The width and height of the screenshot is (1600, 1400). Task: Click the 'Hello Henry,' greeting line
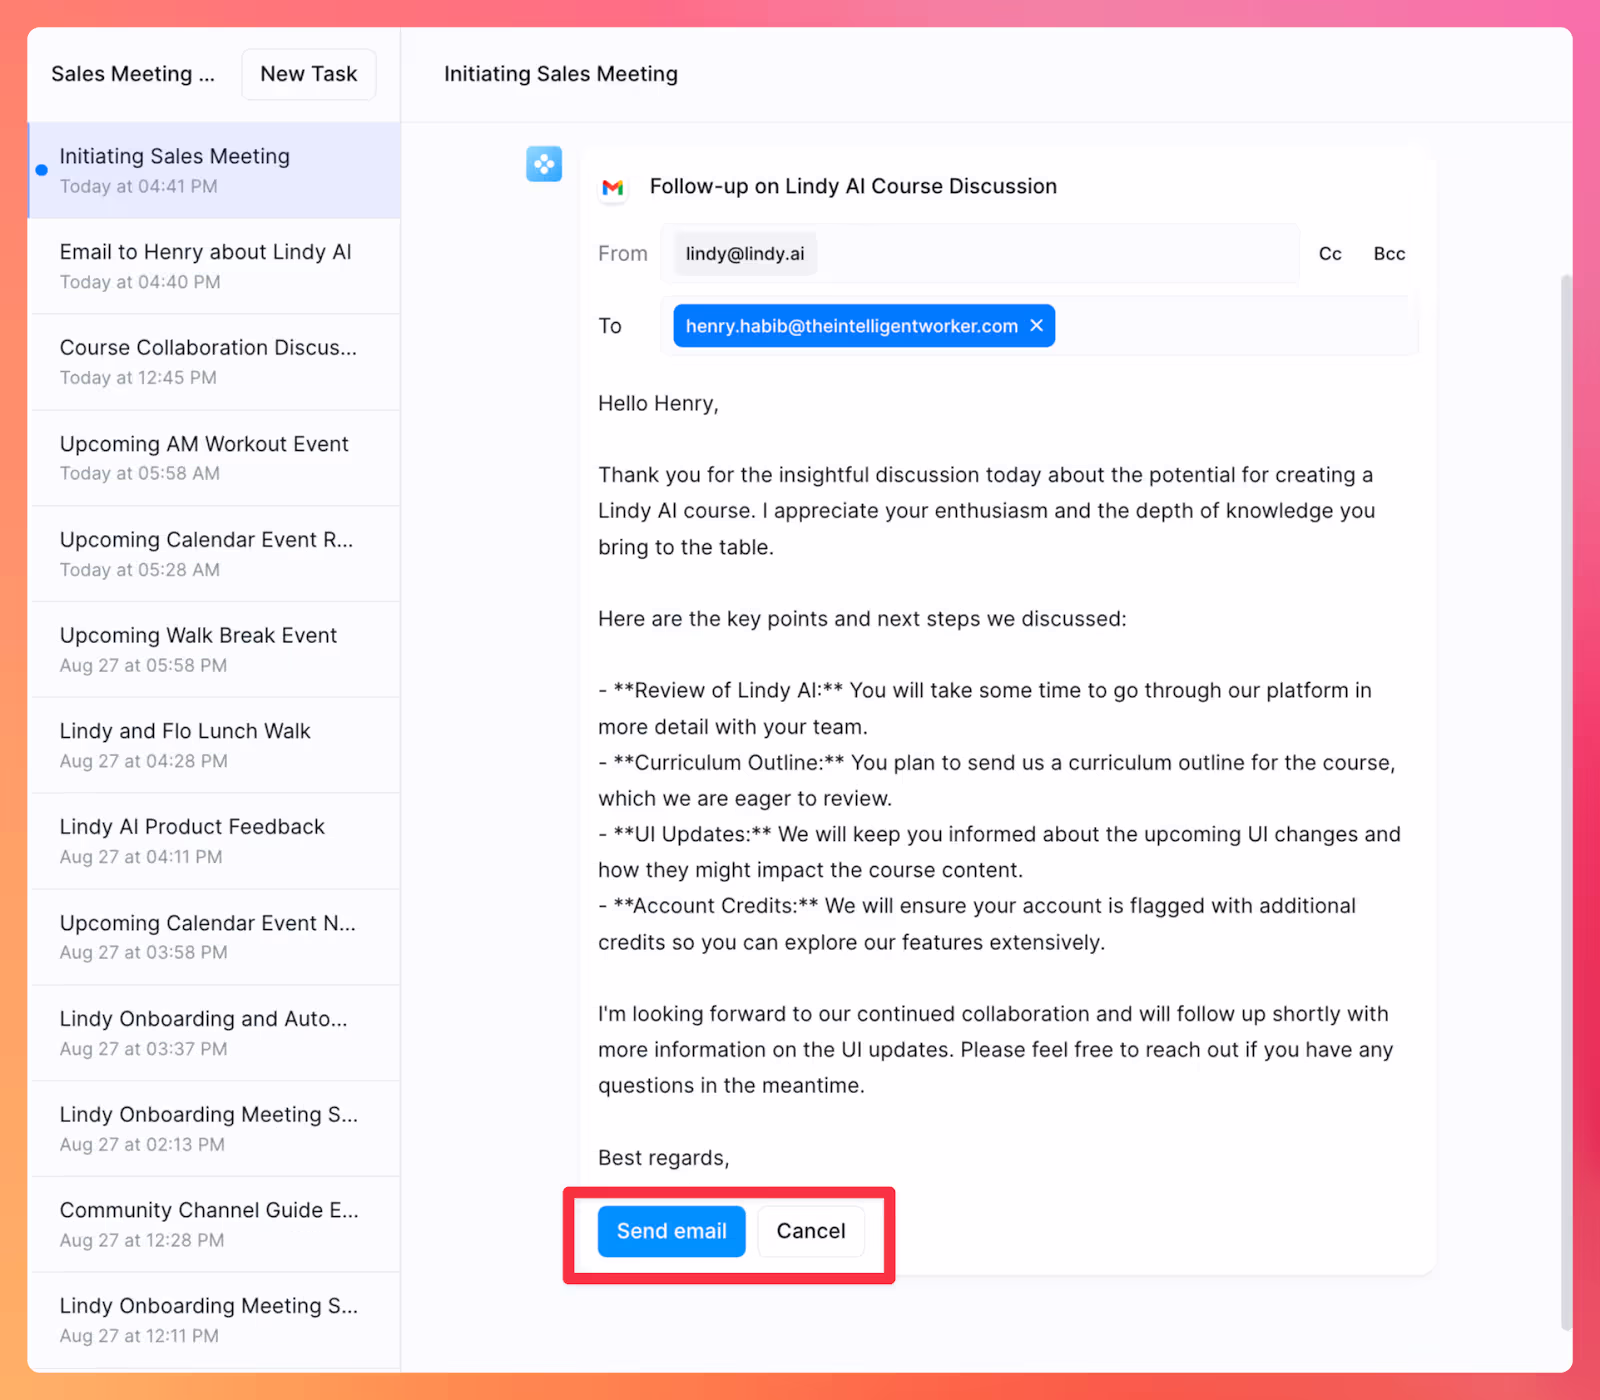tap(658, 403)
